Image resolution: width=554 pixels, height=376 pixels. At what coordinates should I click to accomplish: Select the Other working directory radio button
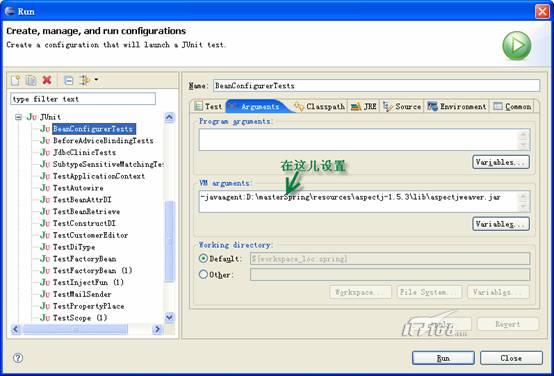tap(203, 274)
